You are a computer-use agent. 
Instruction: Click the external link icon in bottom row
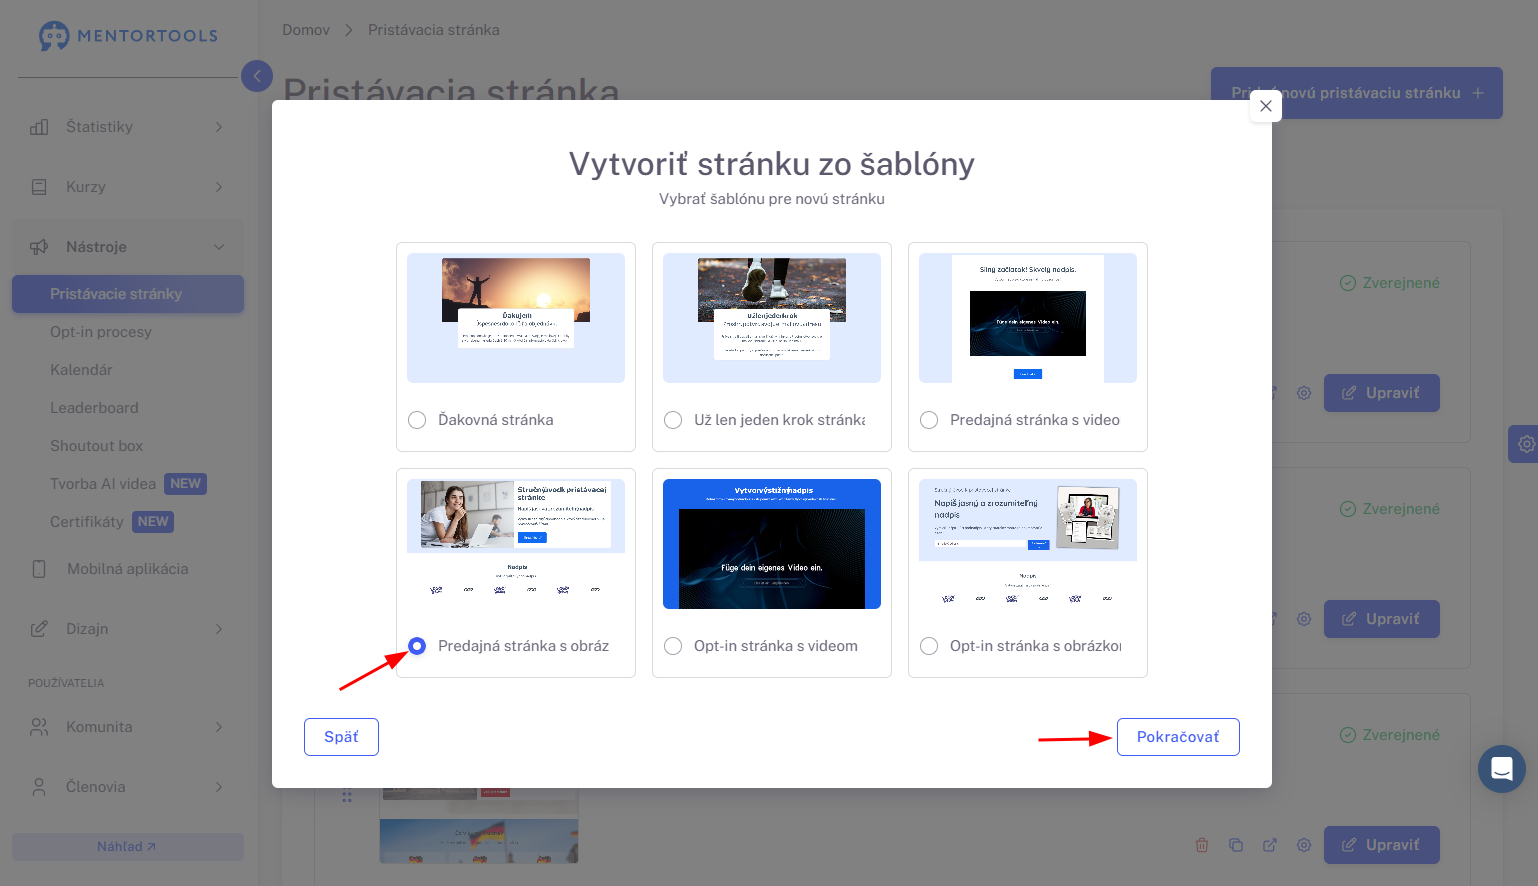(1270, 845)
